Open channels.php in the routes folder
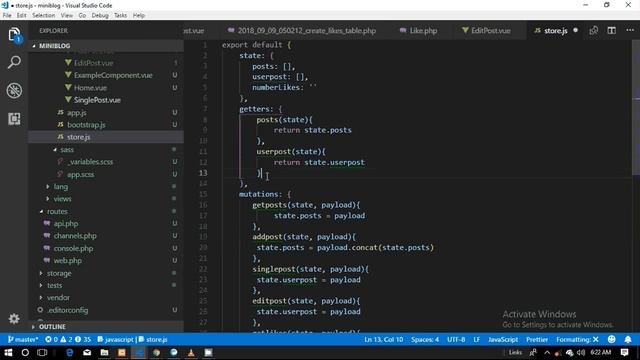The width and height of the screenshot is (640, 360). point(75,236)
